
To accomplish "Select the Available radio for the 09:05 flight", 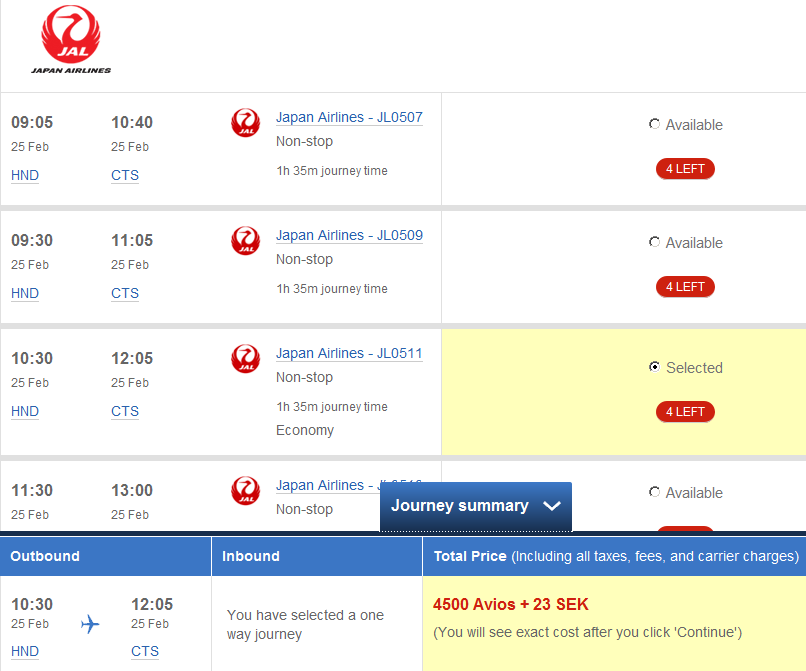I will [x=654, y=124].
